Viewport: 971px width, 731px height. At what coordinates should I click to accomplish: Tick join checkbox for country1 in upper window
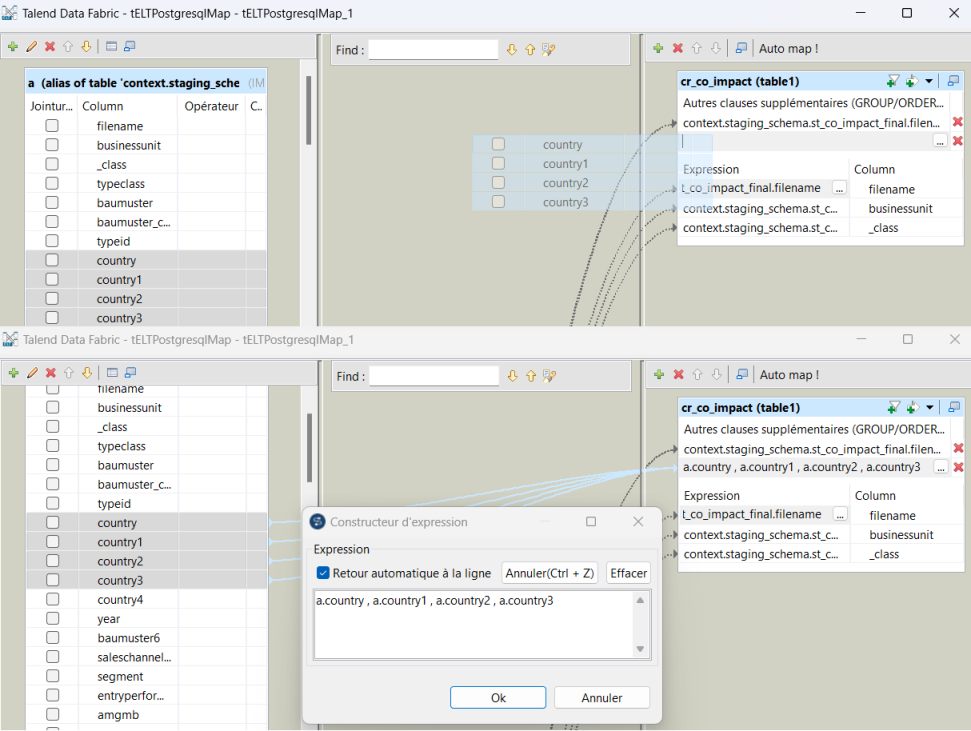(x=52, y=279)
